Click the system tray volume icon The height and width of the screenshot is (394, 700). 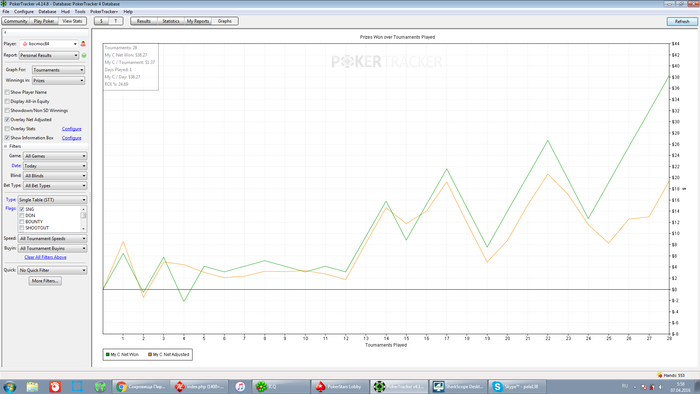(660, 387)
